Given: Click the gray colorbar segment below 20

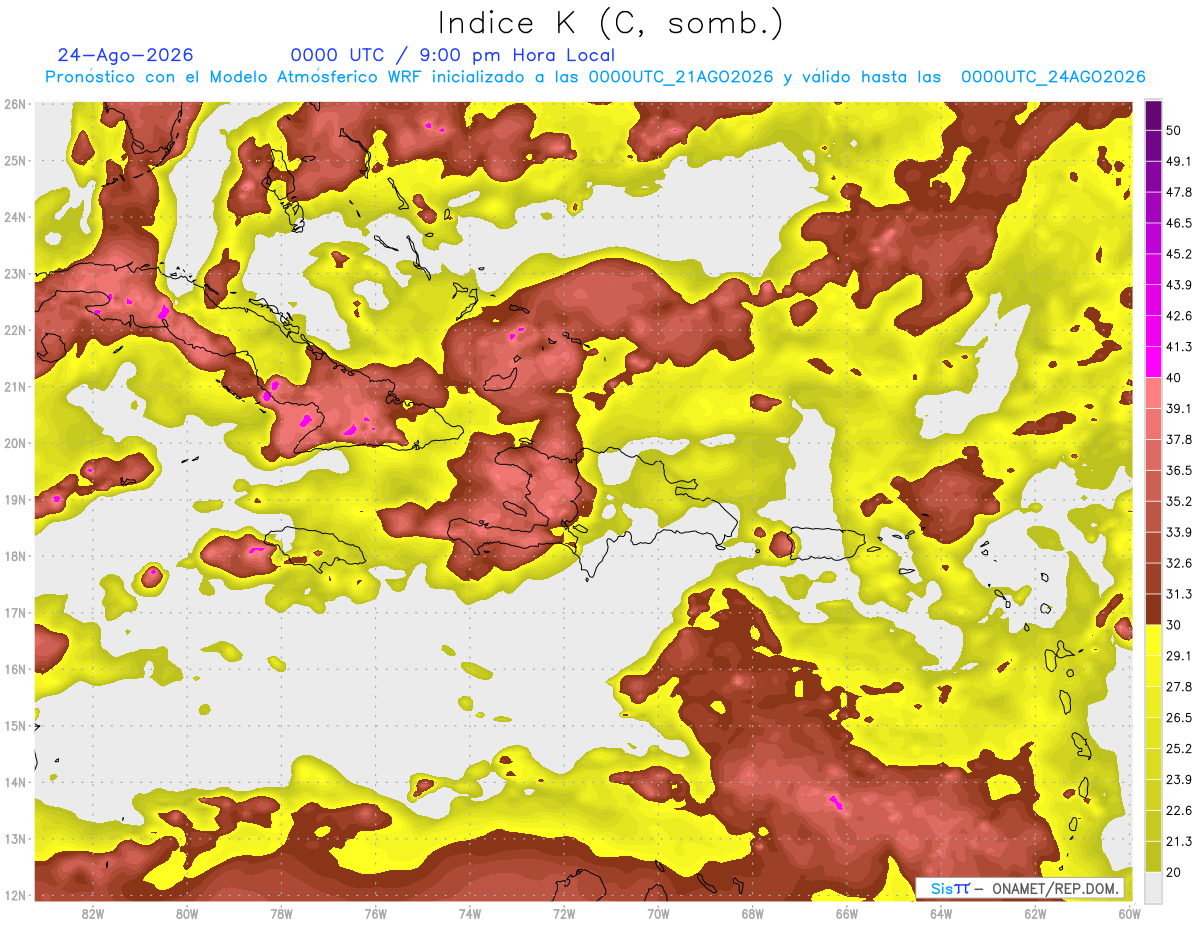Looking at the screenshot, I should pyautogui.click(x=1153, y=887).
